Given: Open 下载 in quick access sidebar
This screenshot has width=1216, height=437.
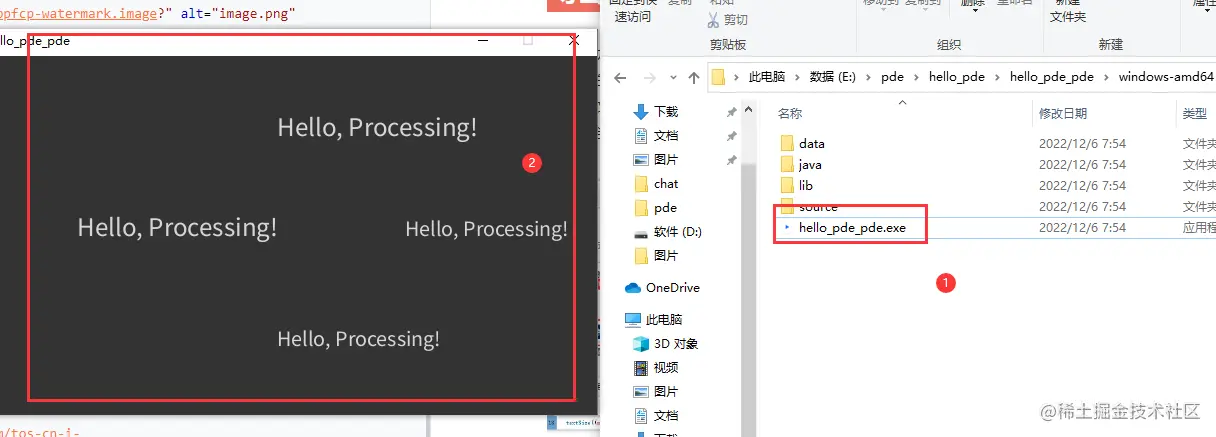Looking at the screenshot, I should coord(666,111).
